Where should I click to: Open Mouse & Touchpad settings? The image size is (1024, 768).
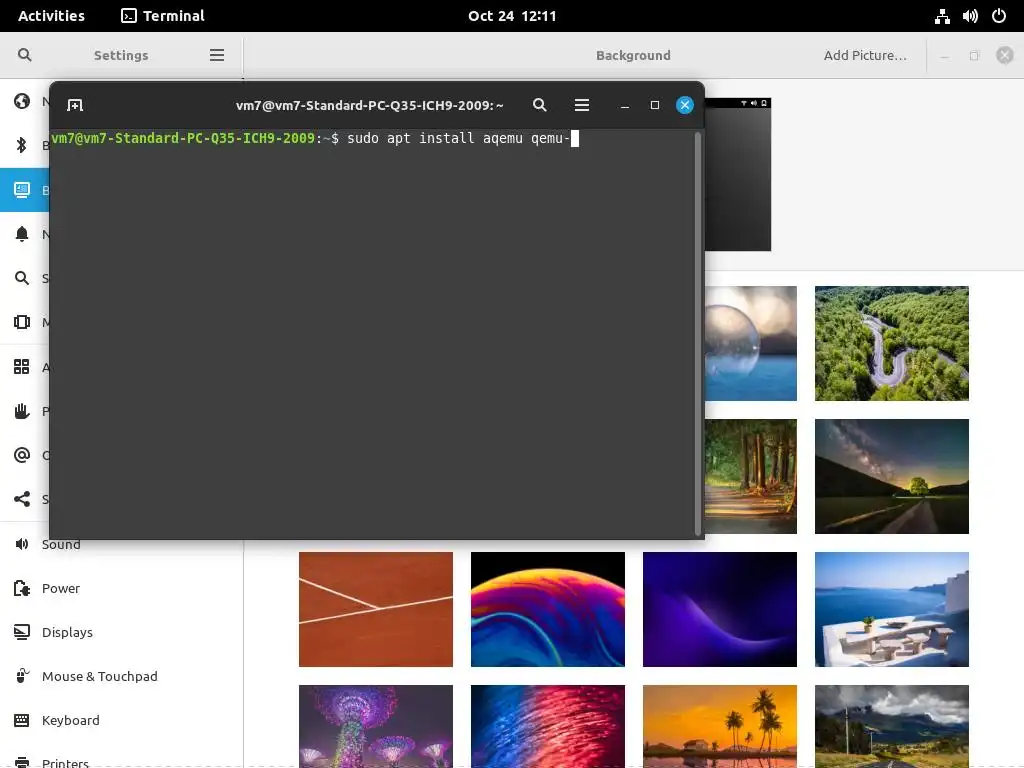click(x=121, y=677)
